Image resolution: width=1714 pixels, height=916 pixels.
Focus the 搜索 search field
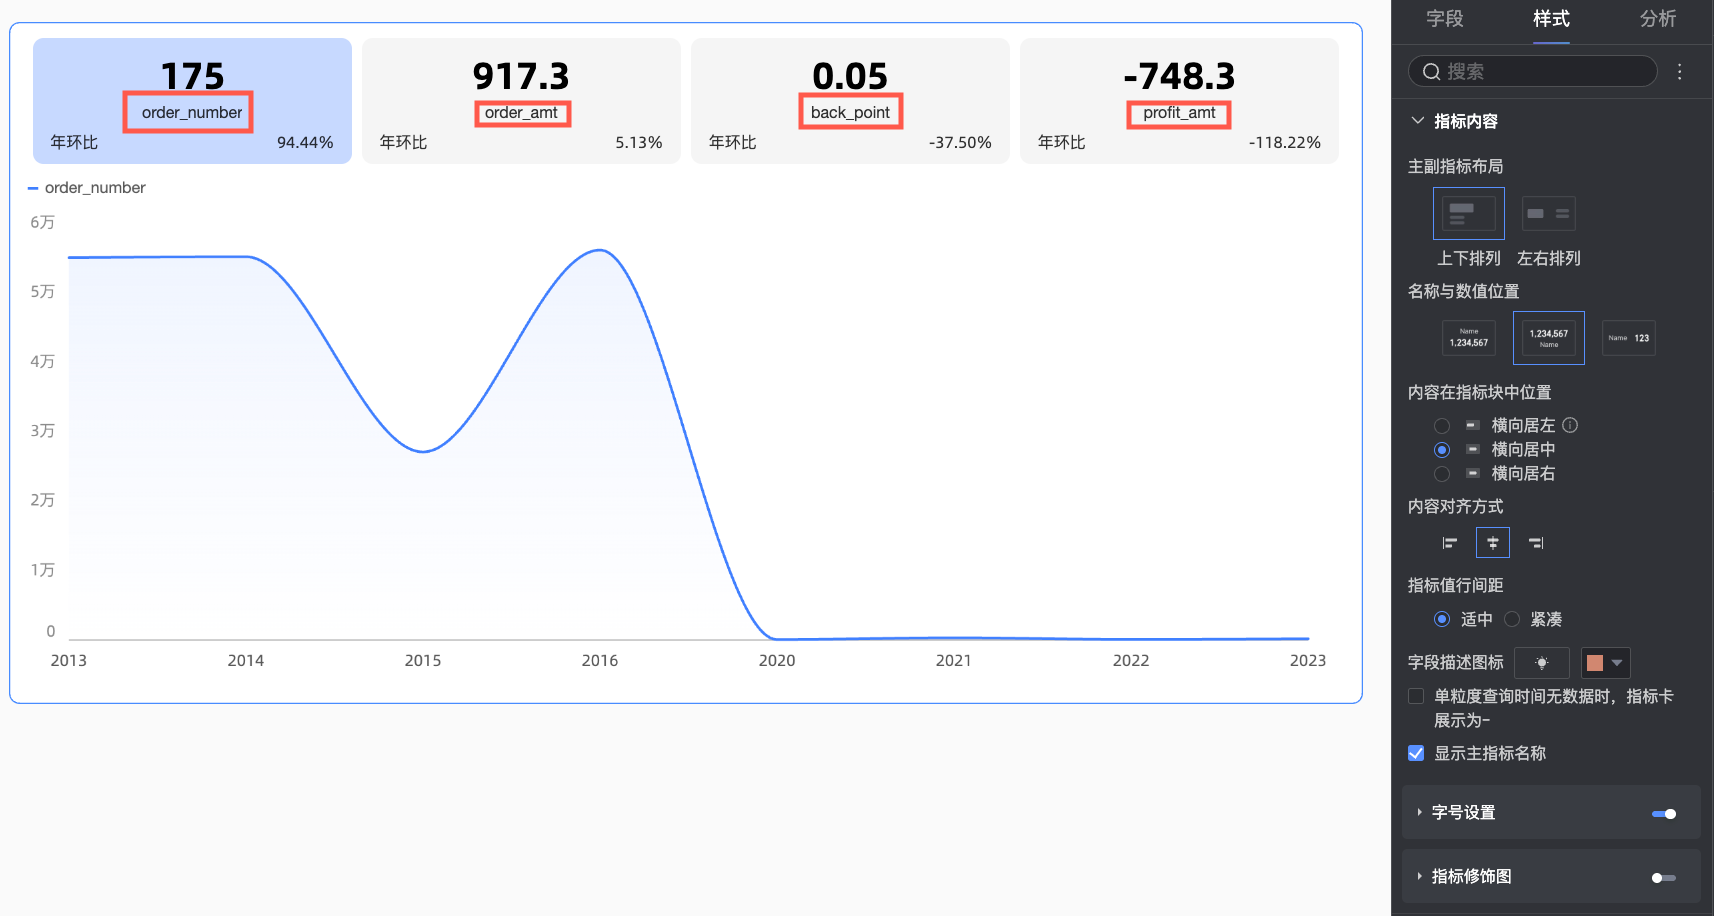point(1532,71)
